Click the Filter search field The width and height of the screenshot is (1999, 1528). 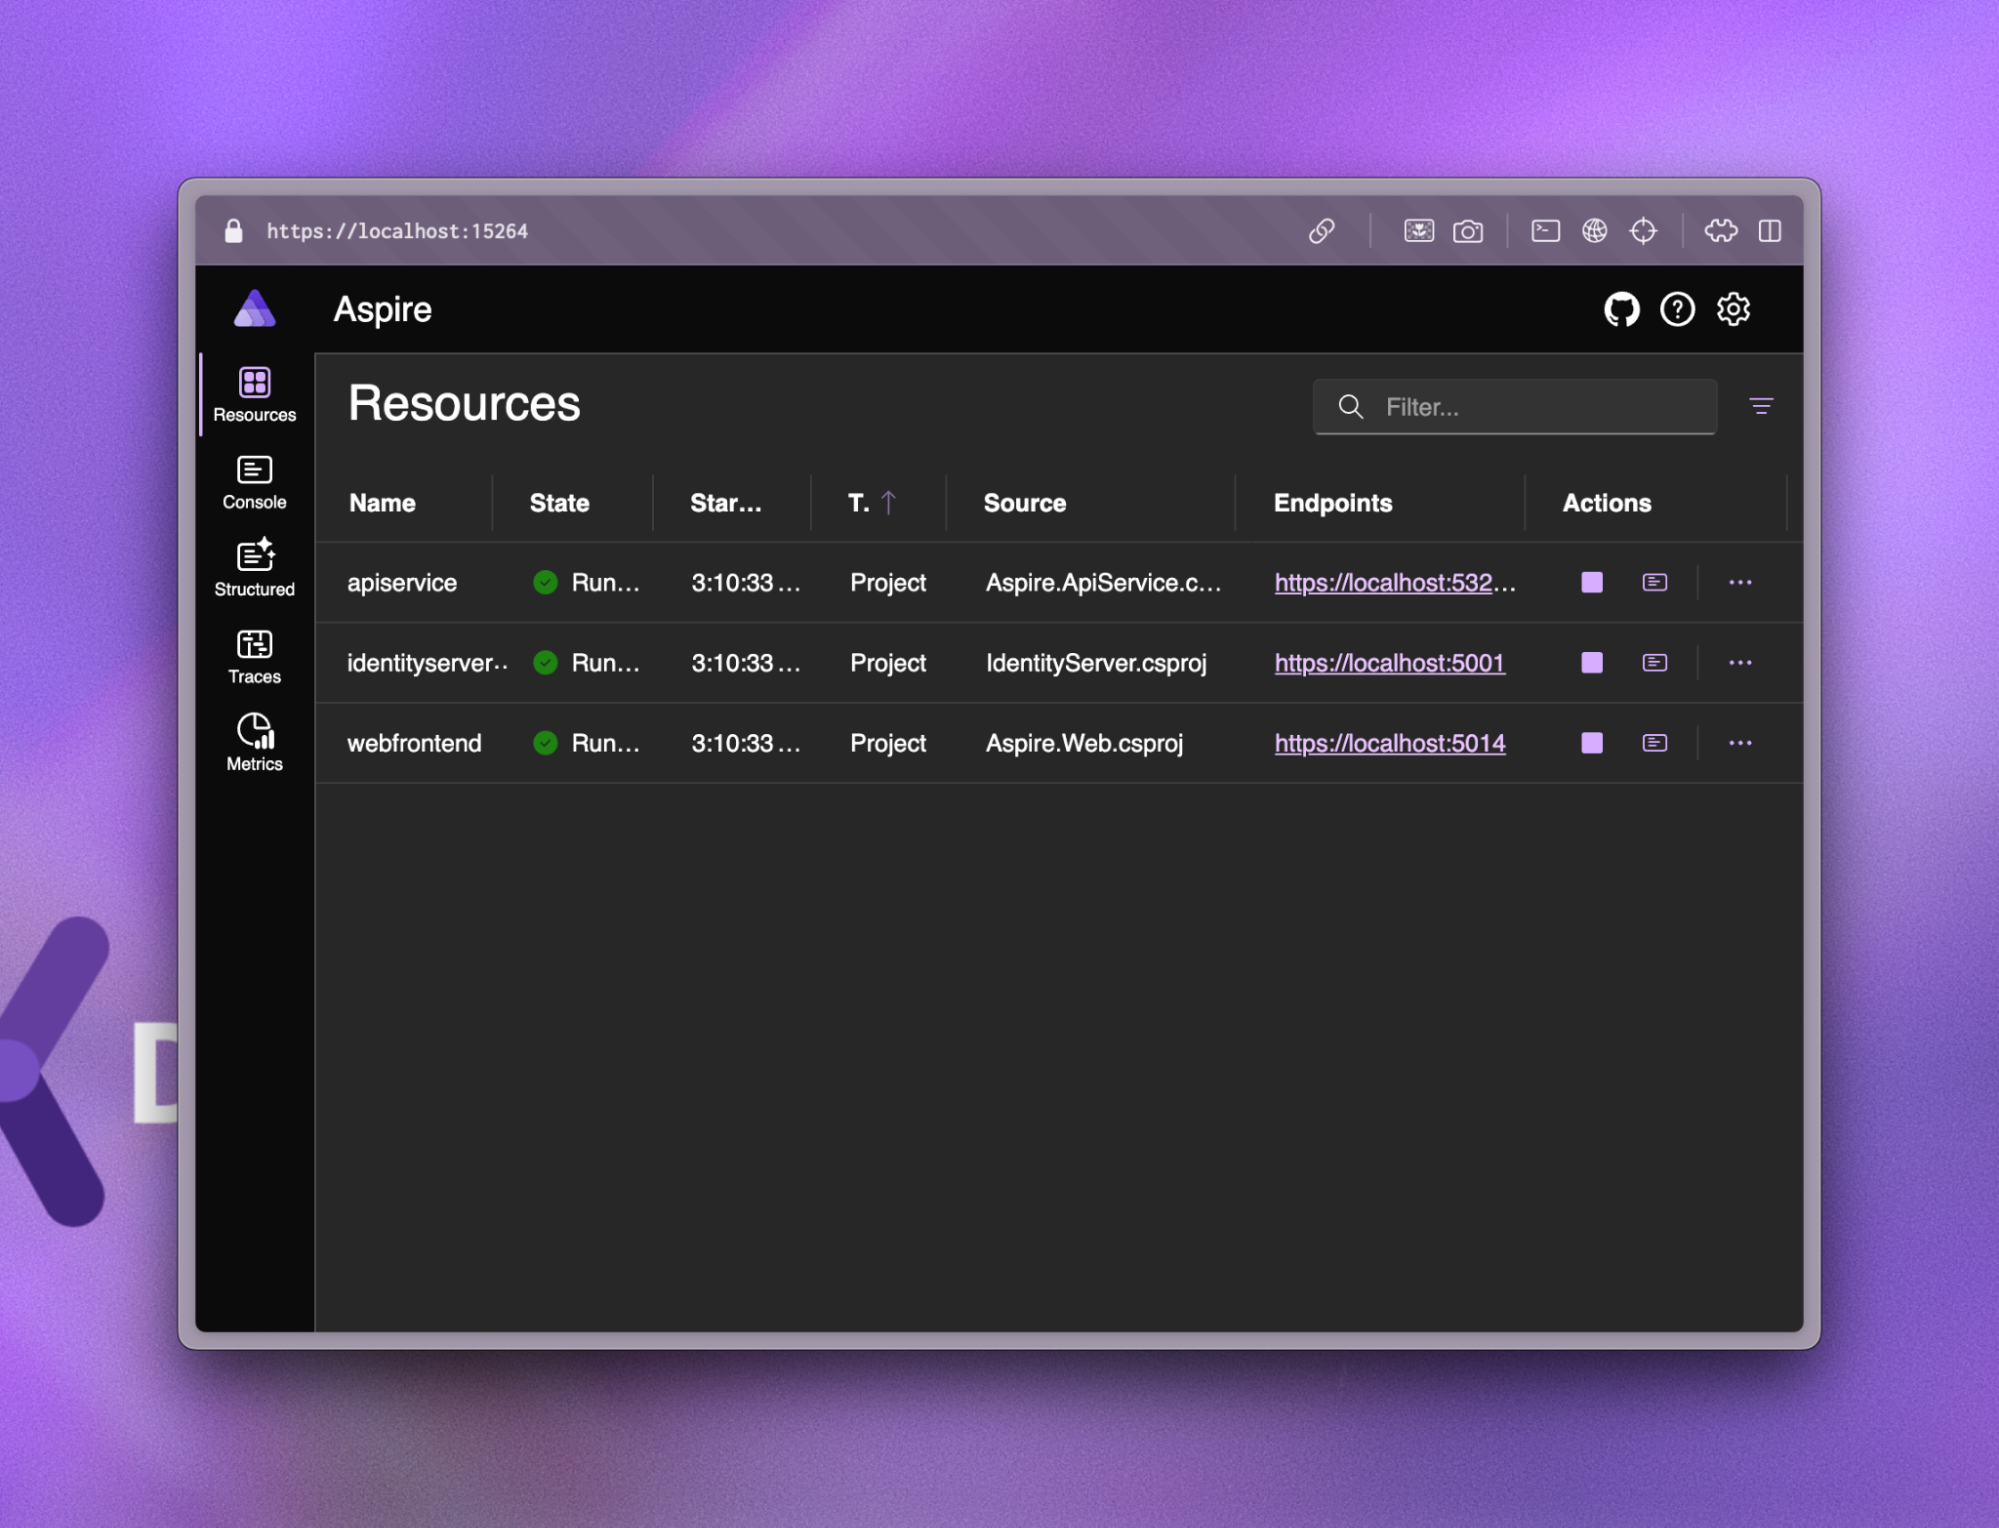tap(1514, 406)
